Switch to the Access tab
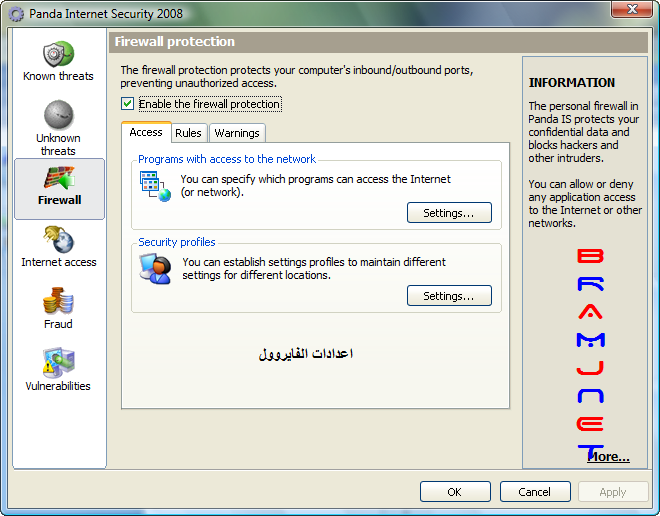Screen dimensions: 660x516 [x=146, y=132]
